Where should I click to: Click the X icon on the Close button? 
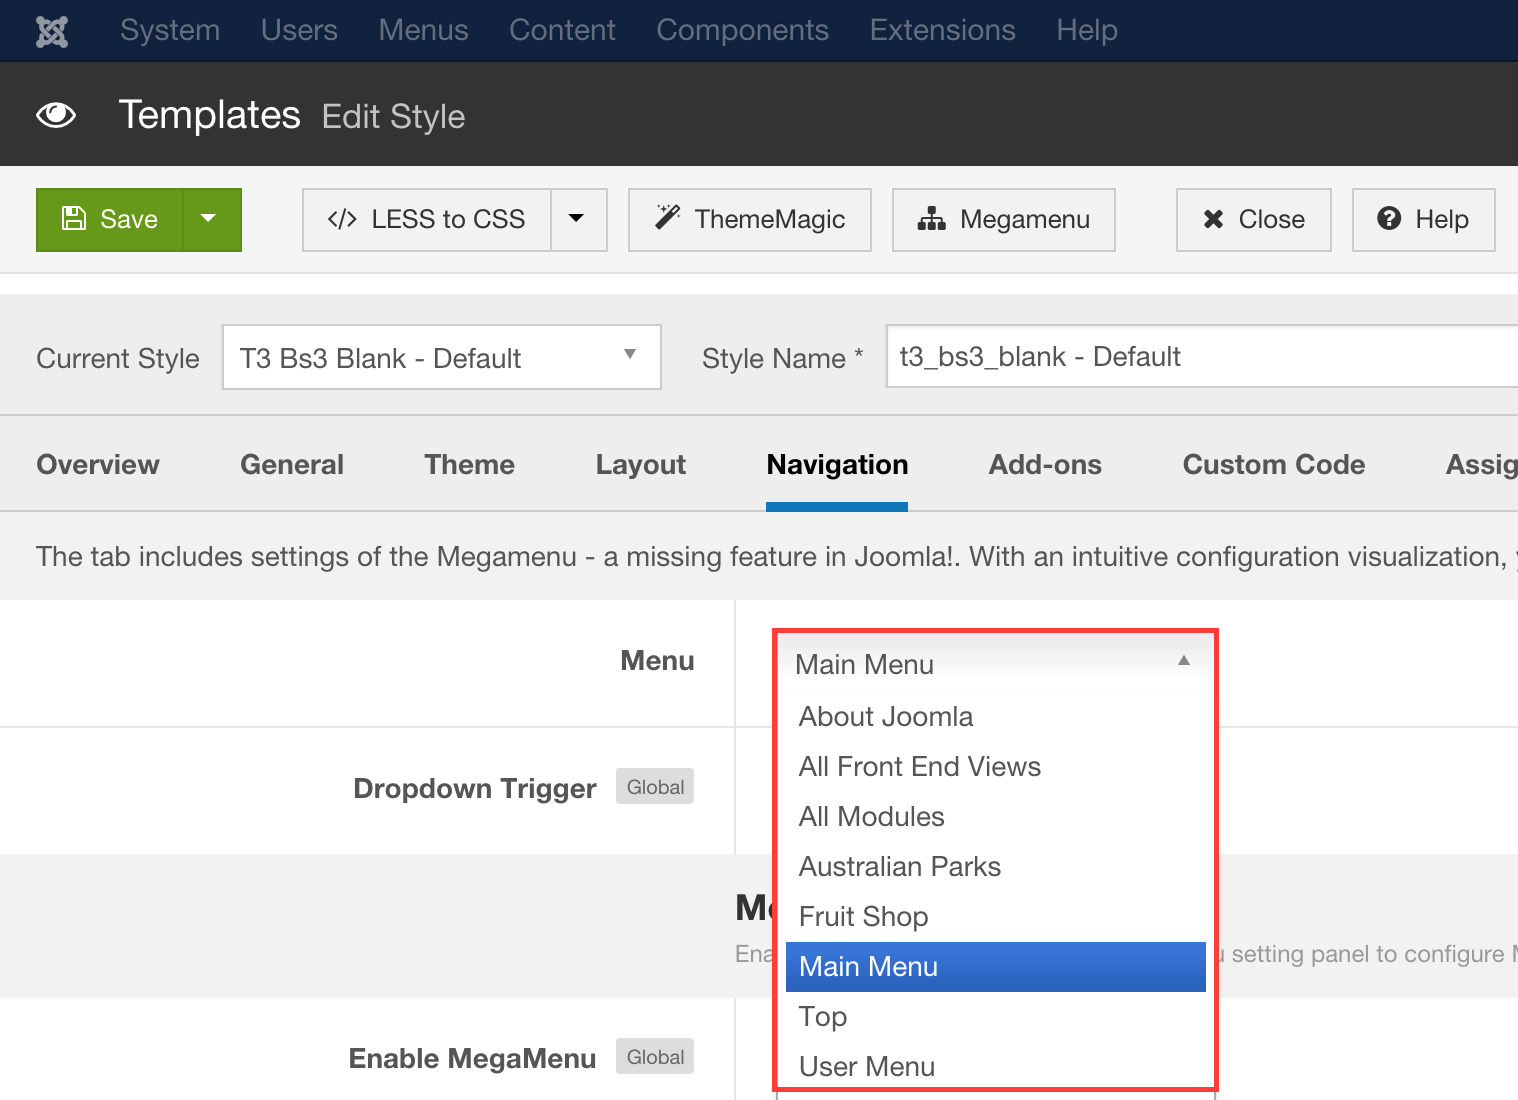click(x=1213, y=219)
